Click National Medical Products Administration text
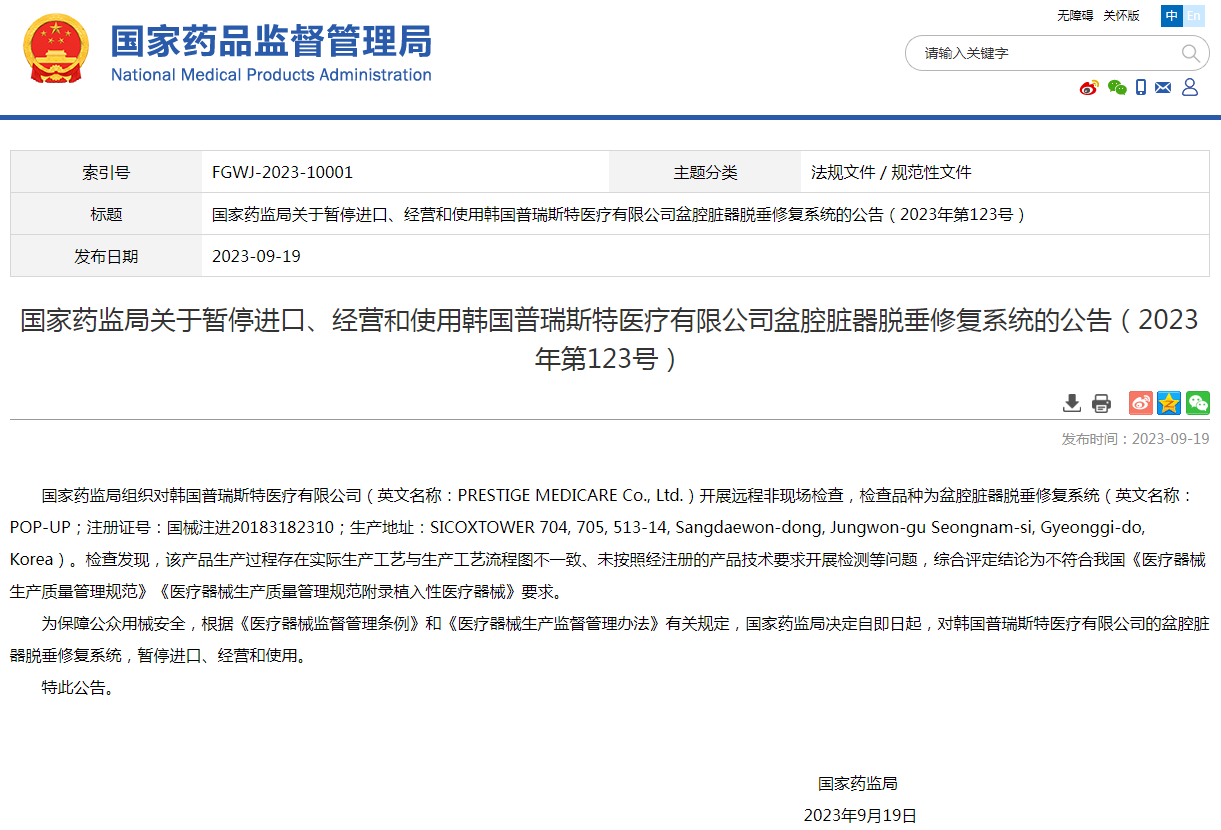The width and height of the screenshot is (1221, 830). click(271, 75)
